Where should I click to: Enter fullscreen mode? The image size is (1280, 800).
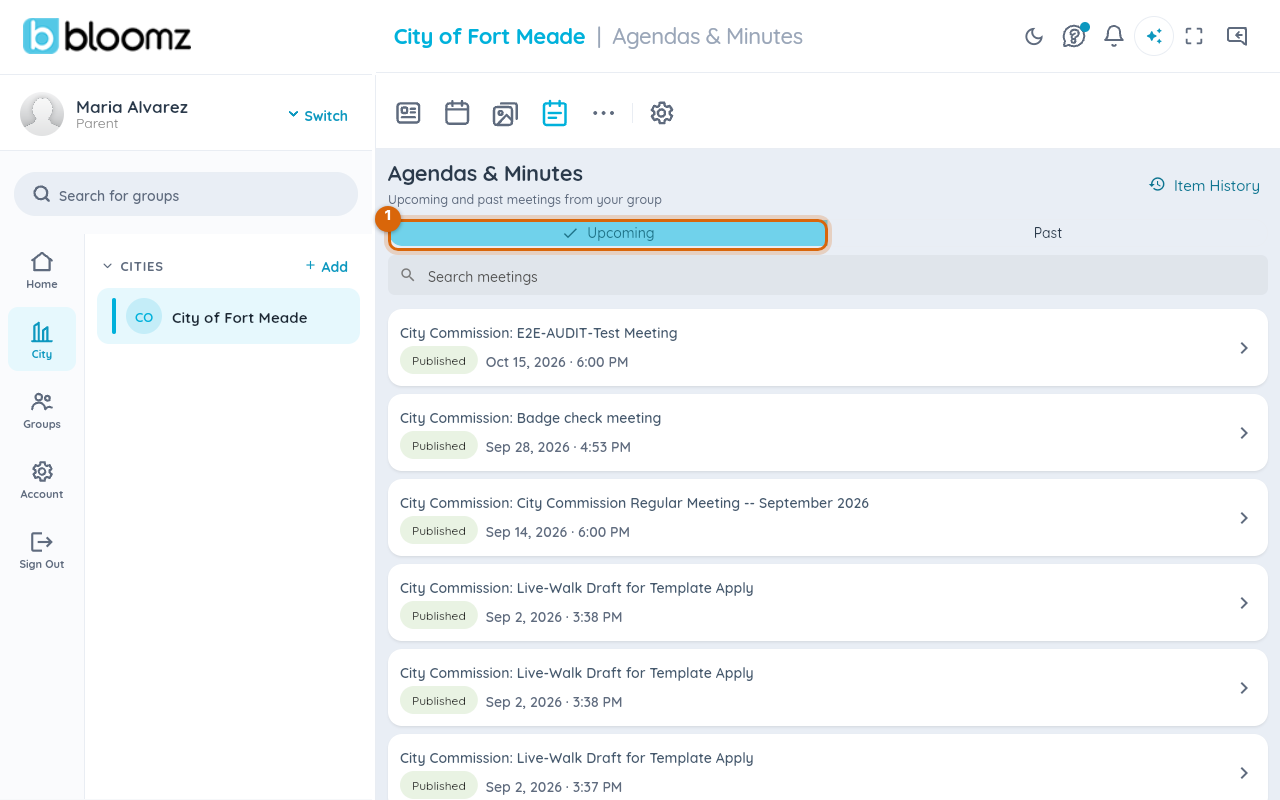[1194, 37]
